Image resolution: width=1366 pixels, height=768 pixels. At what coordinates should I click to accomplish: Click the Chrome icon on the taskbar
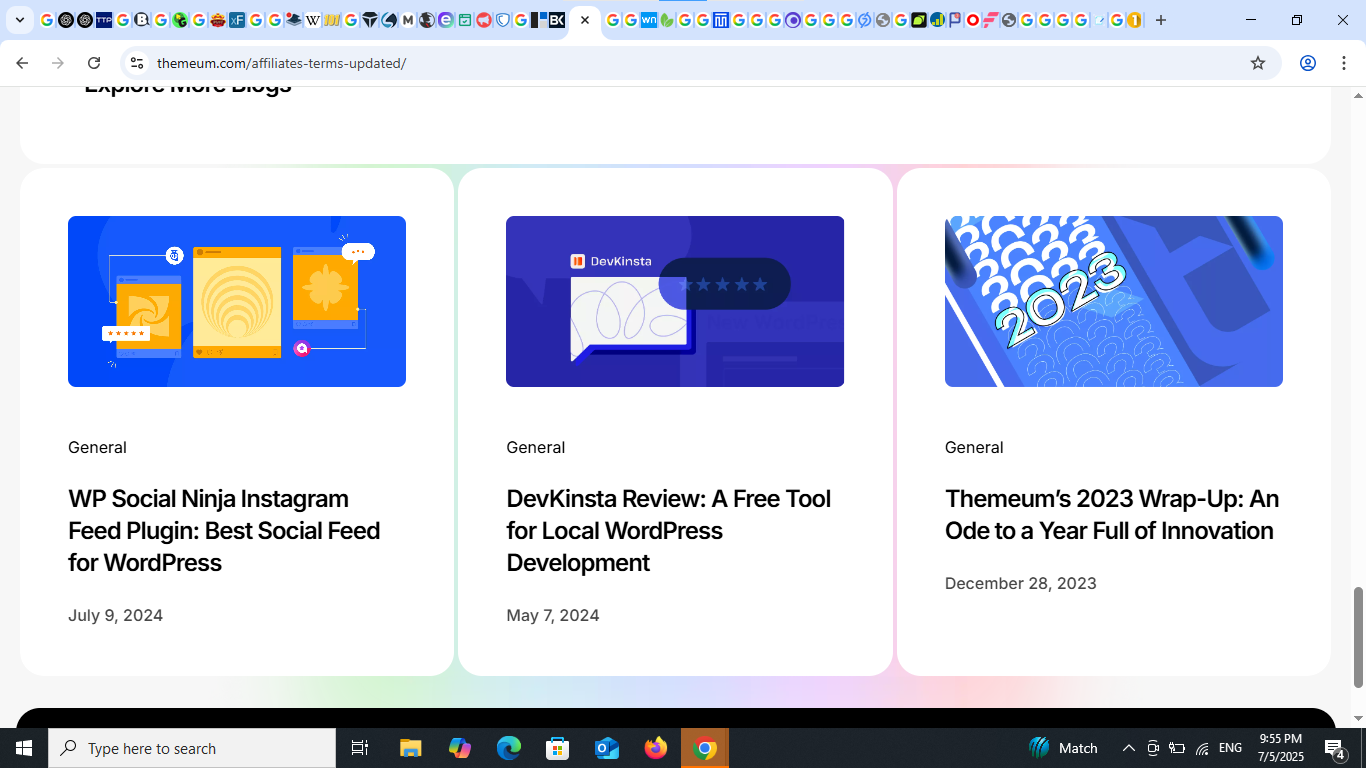pos(705,748)
